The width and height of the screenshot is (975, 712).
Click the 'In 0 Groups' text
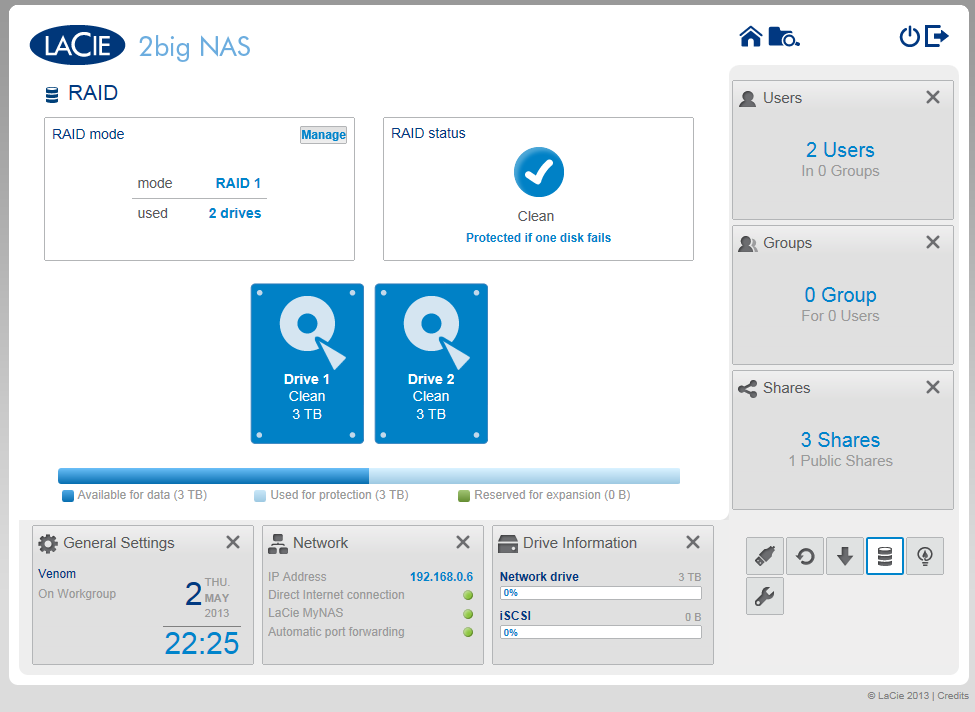click(840, 171)
